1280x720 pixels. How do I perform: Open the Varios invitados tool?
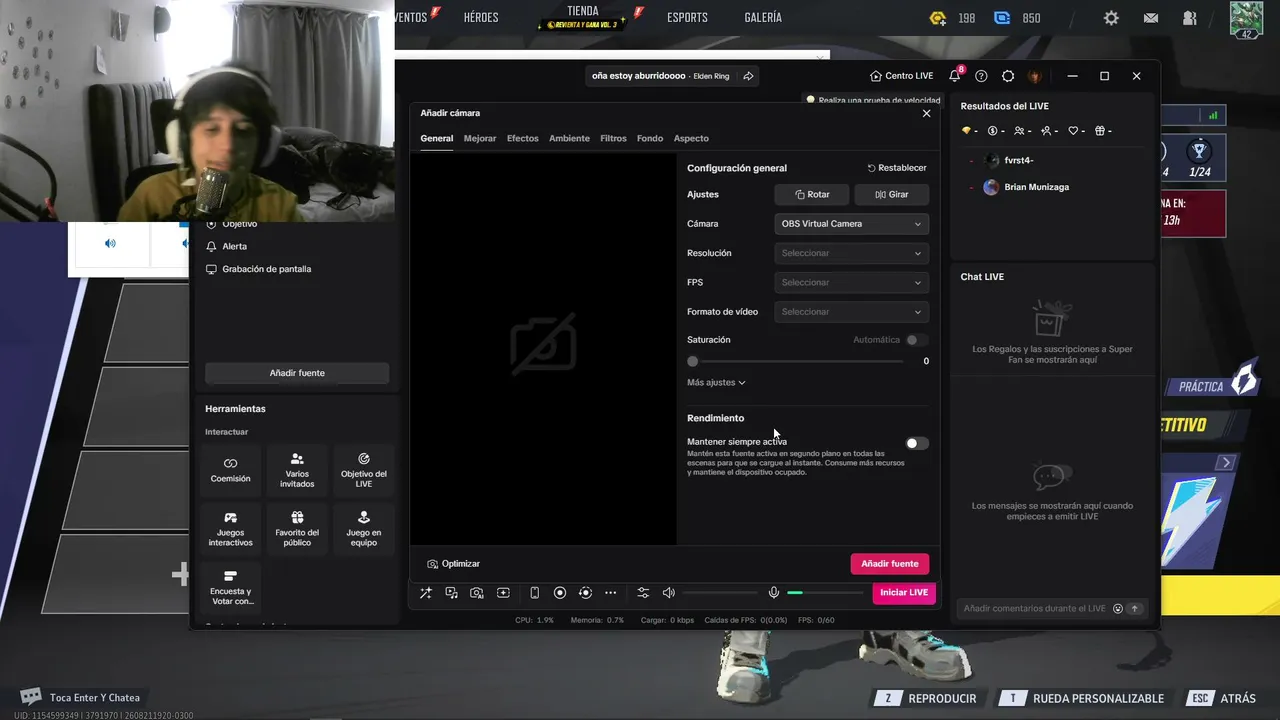point(297,469)
